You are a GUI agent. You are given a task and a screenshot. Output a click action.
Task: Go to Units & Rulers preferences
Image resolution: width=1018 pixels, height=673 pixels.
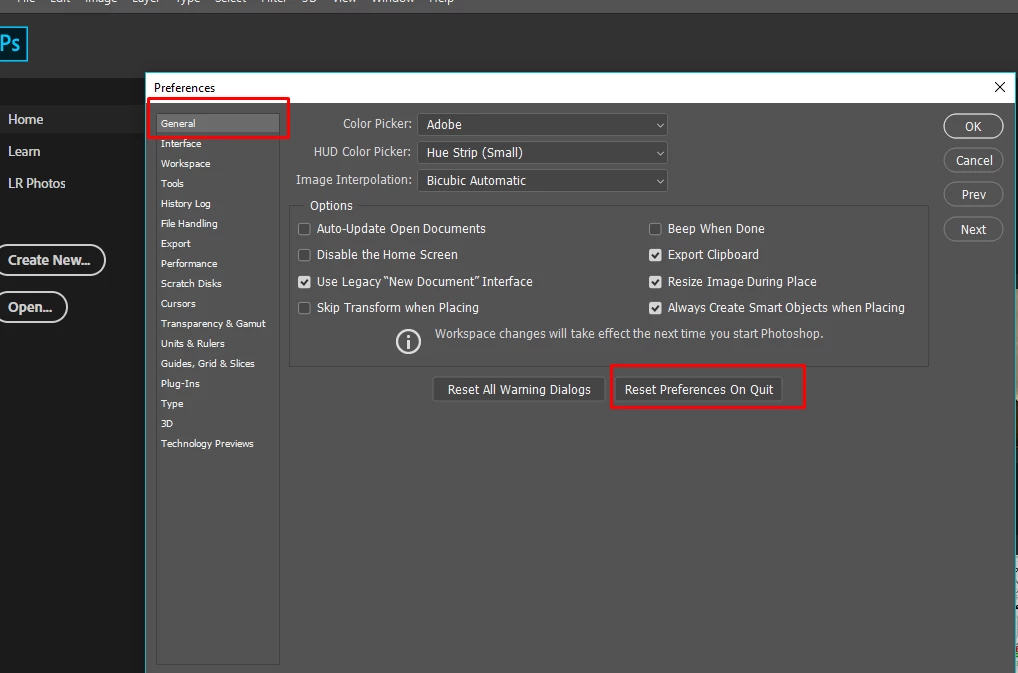click(x=192, y=343)
